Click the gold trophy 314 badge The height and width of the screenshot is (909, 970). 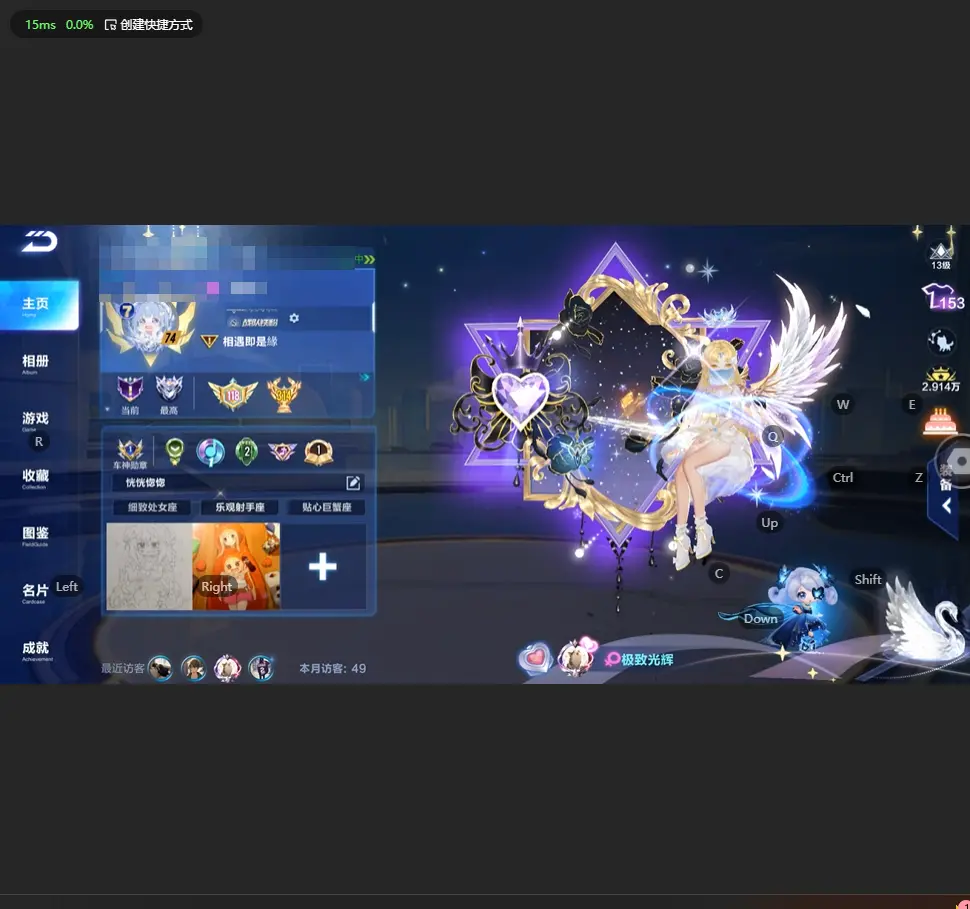(284, 395)
